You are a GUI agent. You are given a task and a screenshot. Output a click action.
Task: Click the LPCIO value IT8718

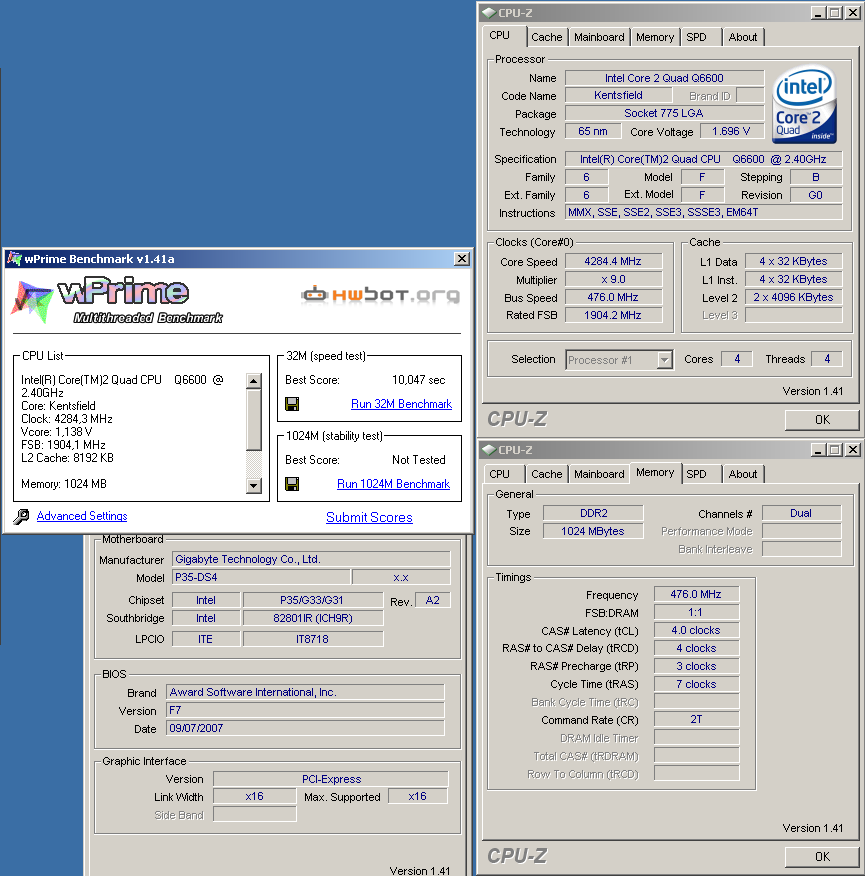(313, 639)
